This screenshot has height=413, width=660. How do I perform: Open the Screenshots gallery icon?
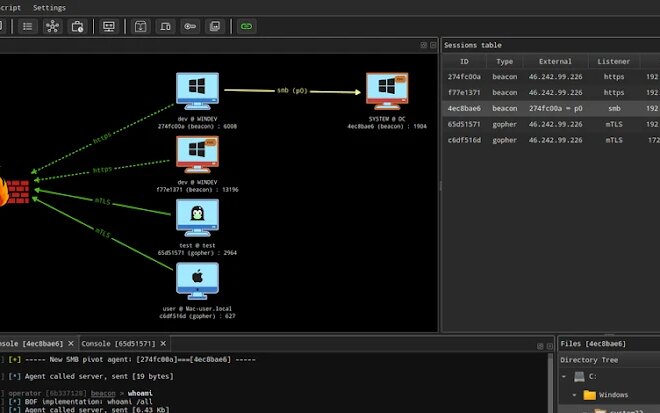click(x=215, y=27)
